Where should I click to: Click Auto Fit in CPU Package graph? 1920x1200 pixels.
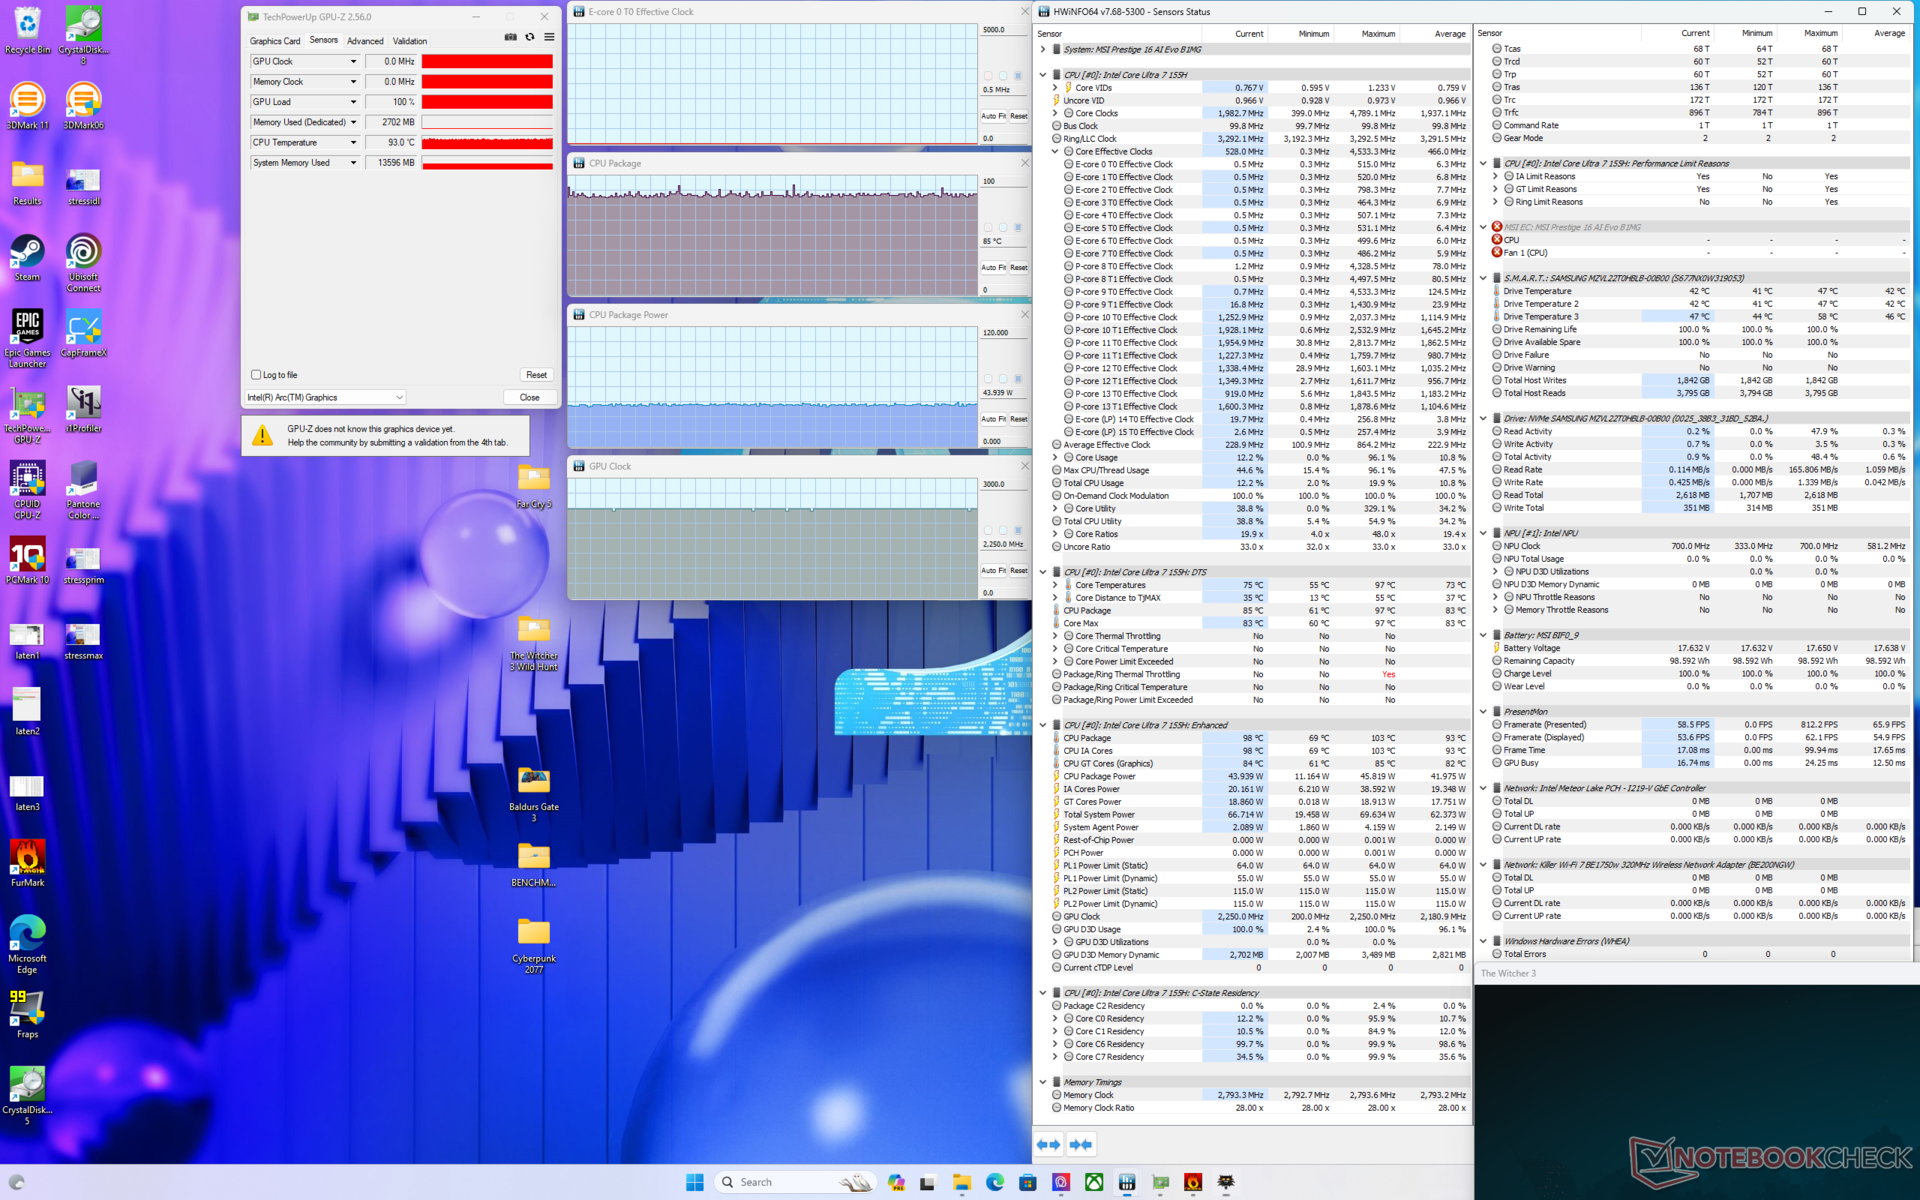pos(993,267)
